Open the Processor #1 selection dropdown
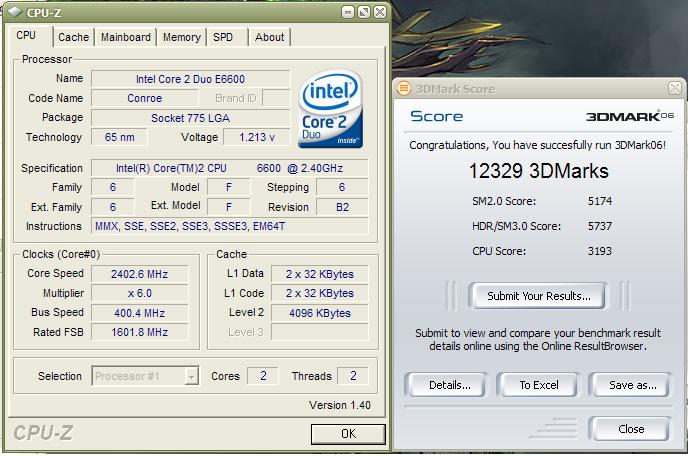 coord(145,376)
